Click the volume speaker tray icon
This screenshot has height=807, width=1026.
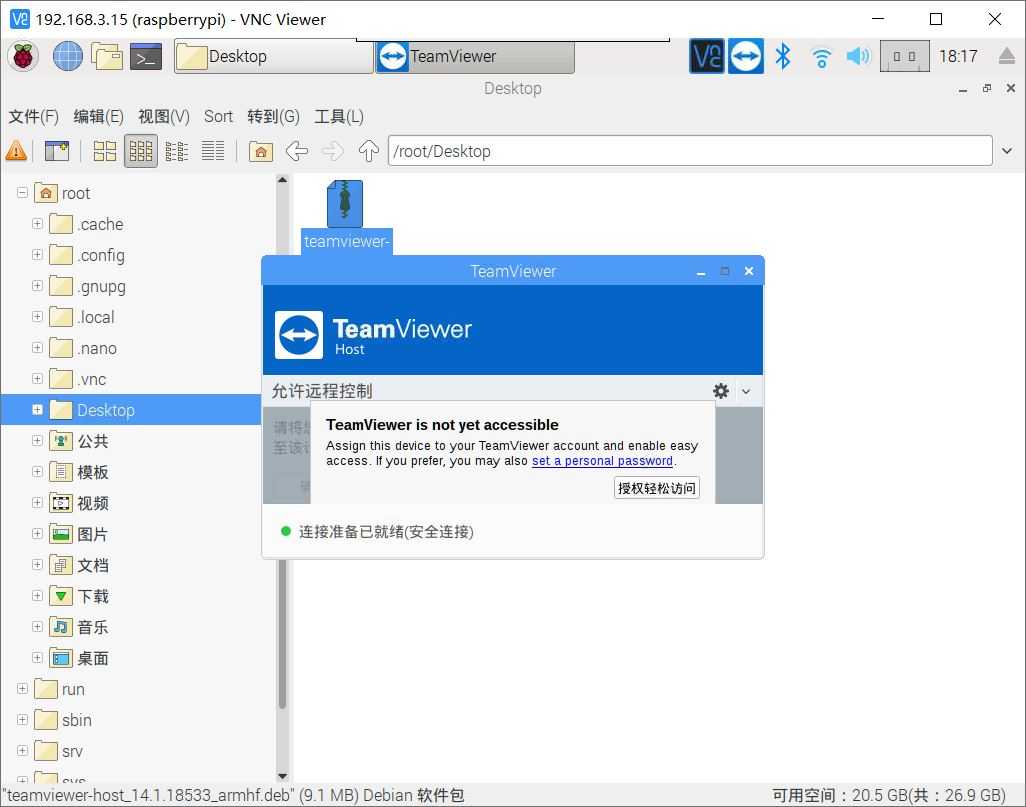point(858,56)
